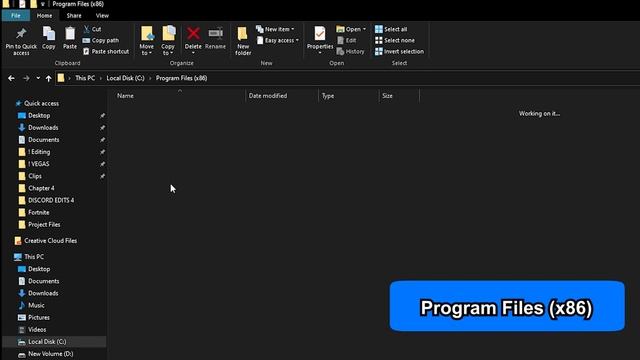Sort by the Type column header
This screenshot has width=640, height=360.
coord(328,96)
